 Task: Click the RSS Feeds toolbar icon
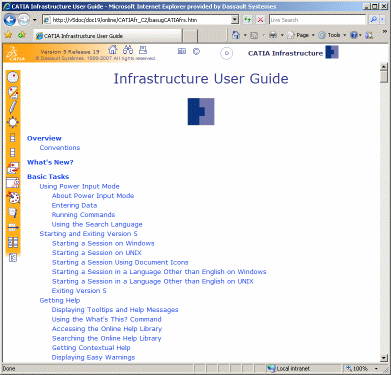(254, 35)
